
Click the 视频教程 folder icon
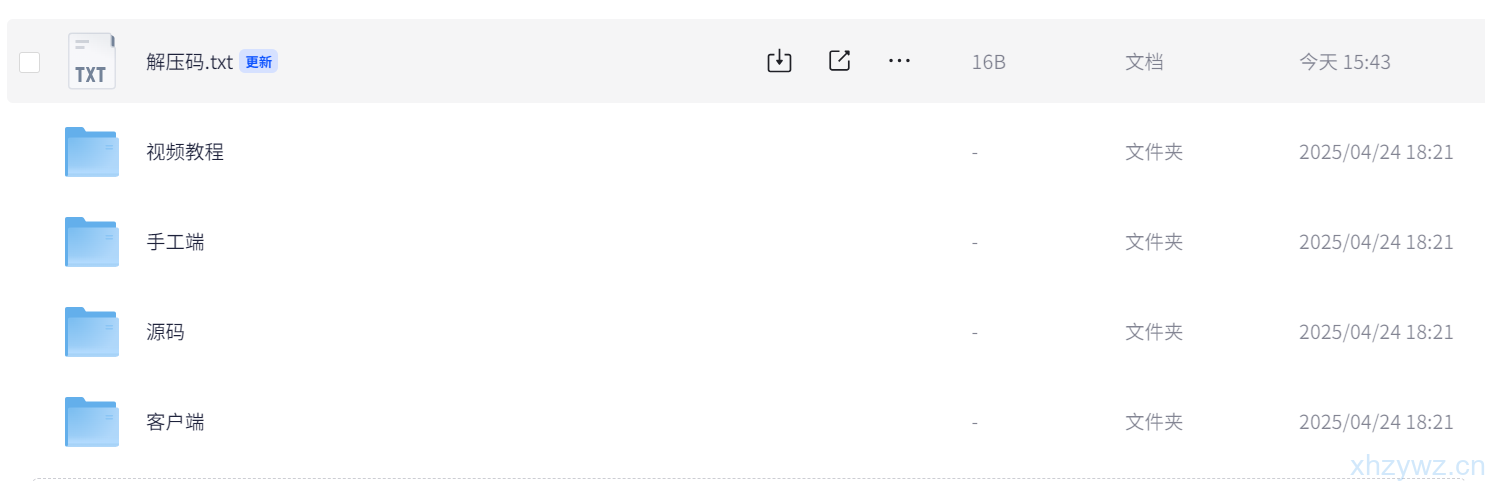(91, 152)
